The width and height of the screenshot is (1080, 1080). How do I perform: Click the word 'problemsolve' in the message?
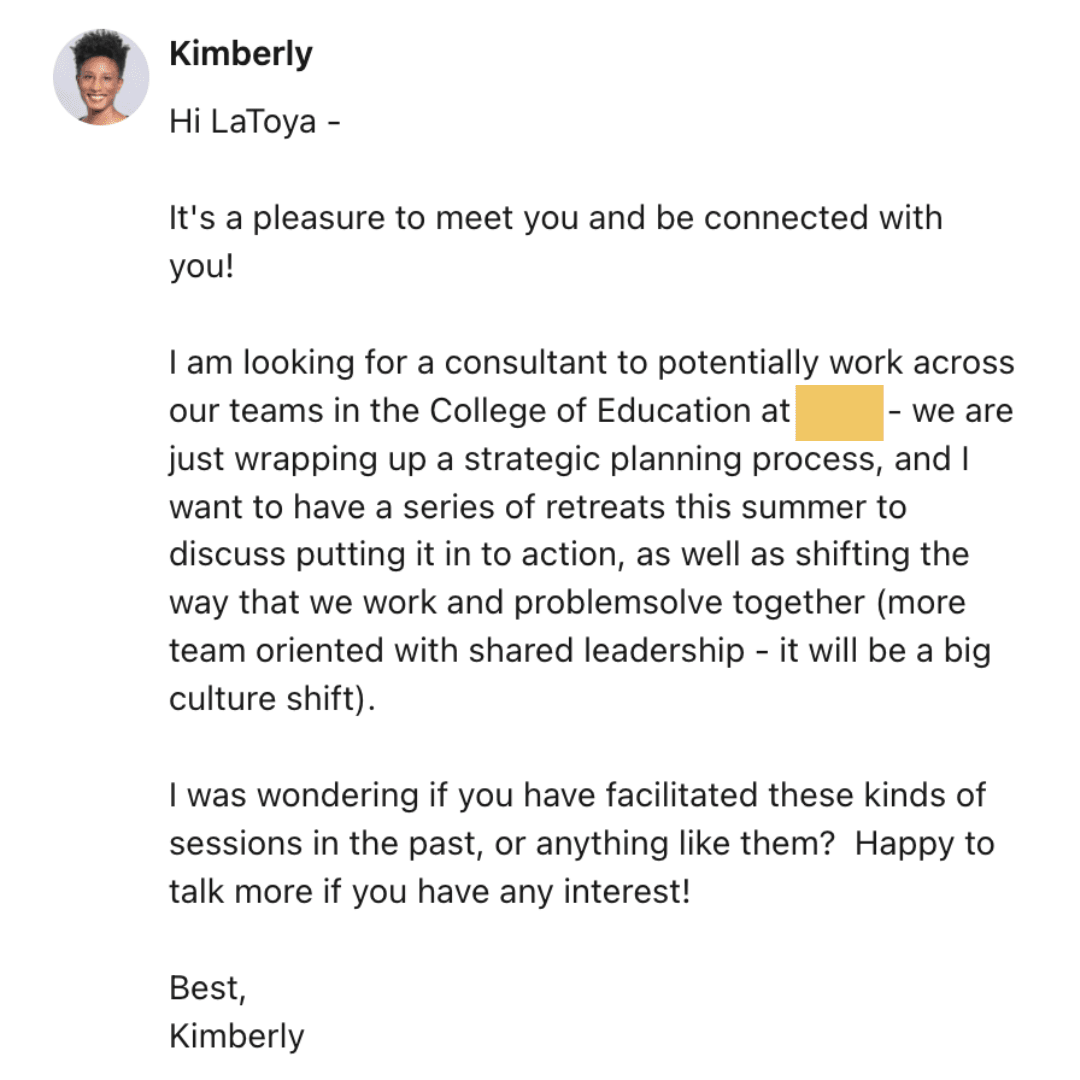pyautogui.click(x=618, y=603)
